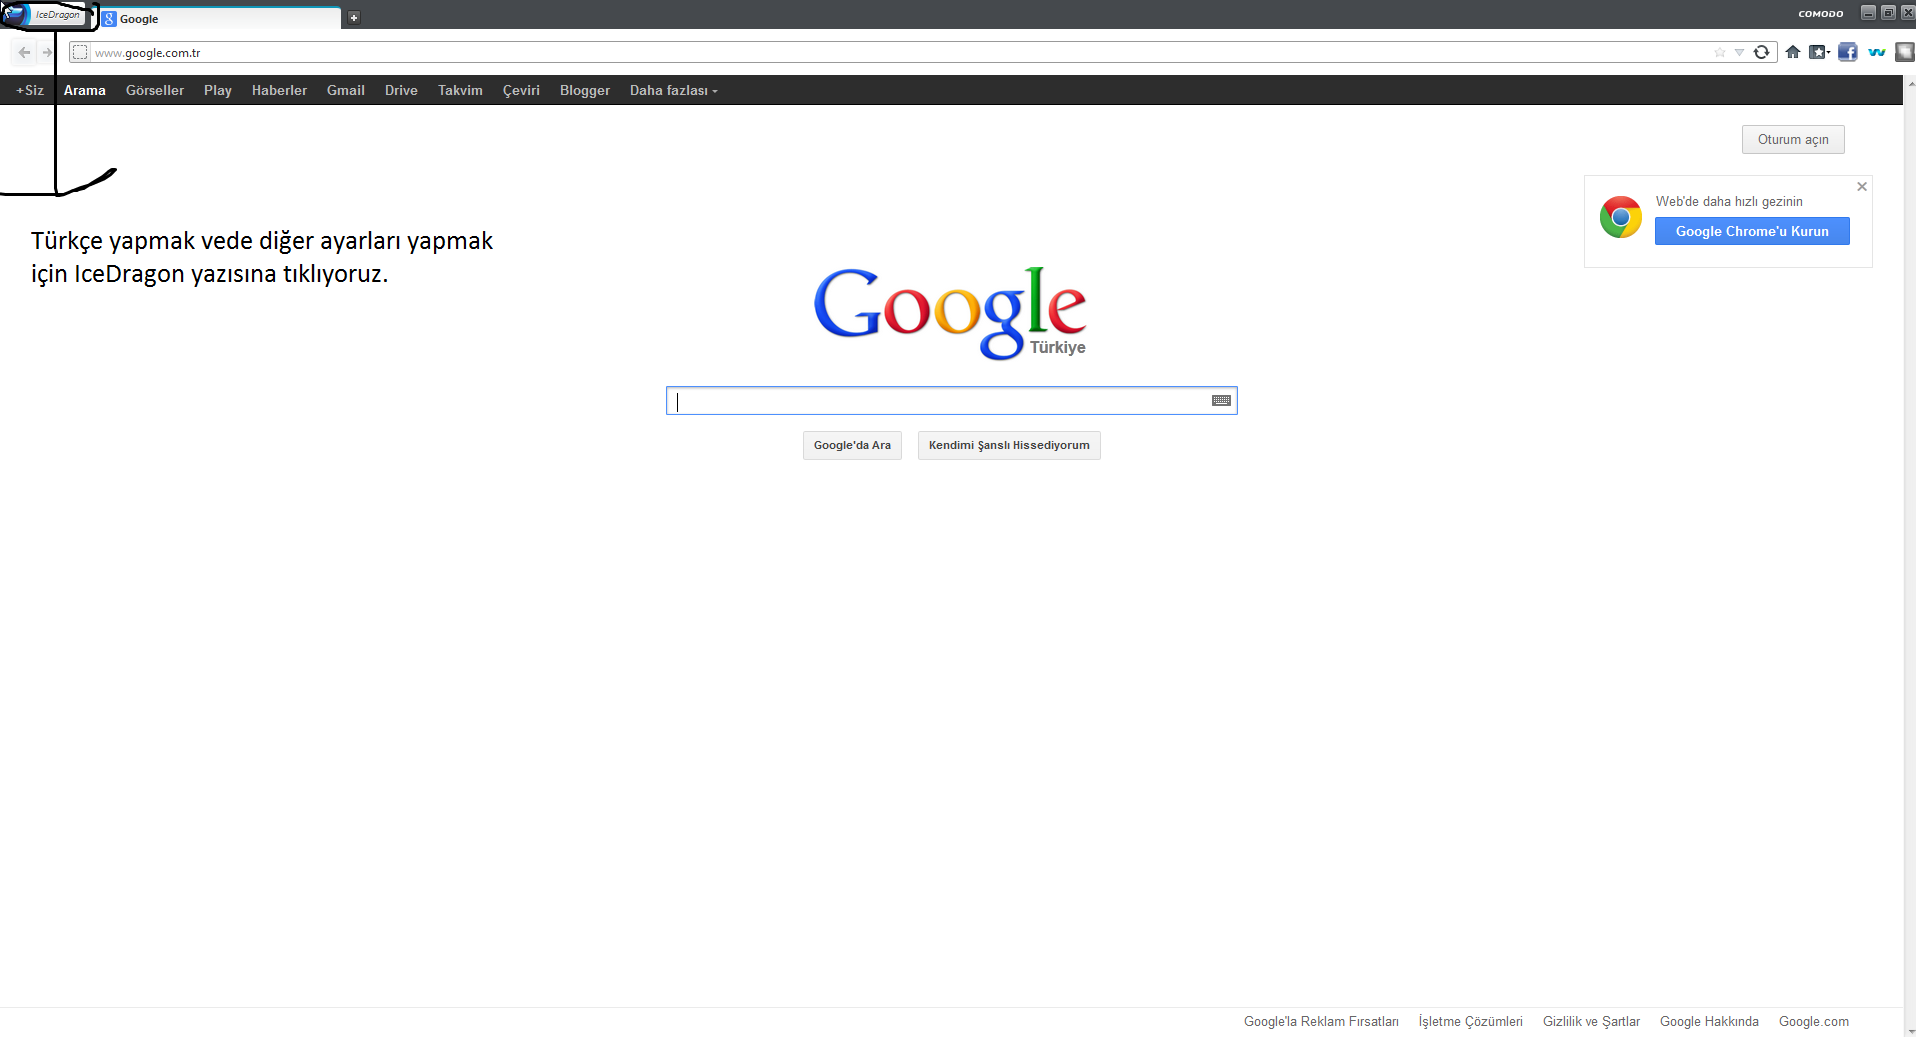
Task: Open Görseller in the Google bar
Action: pos(155,91)
